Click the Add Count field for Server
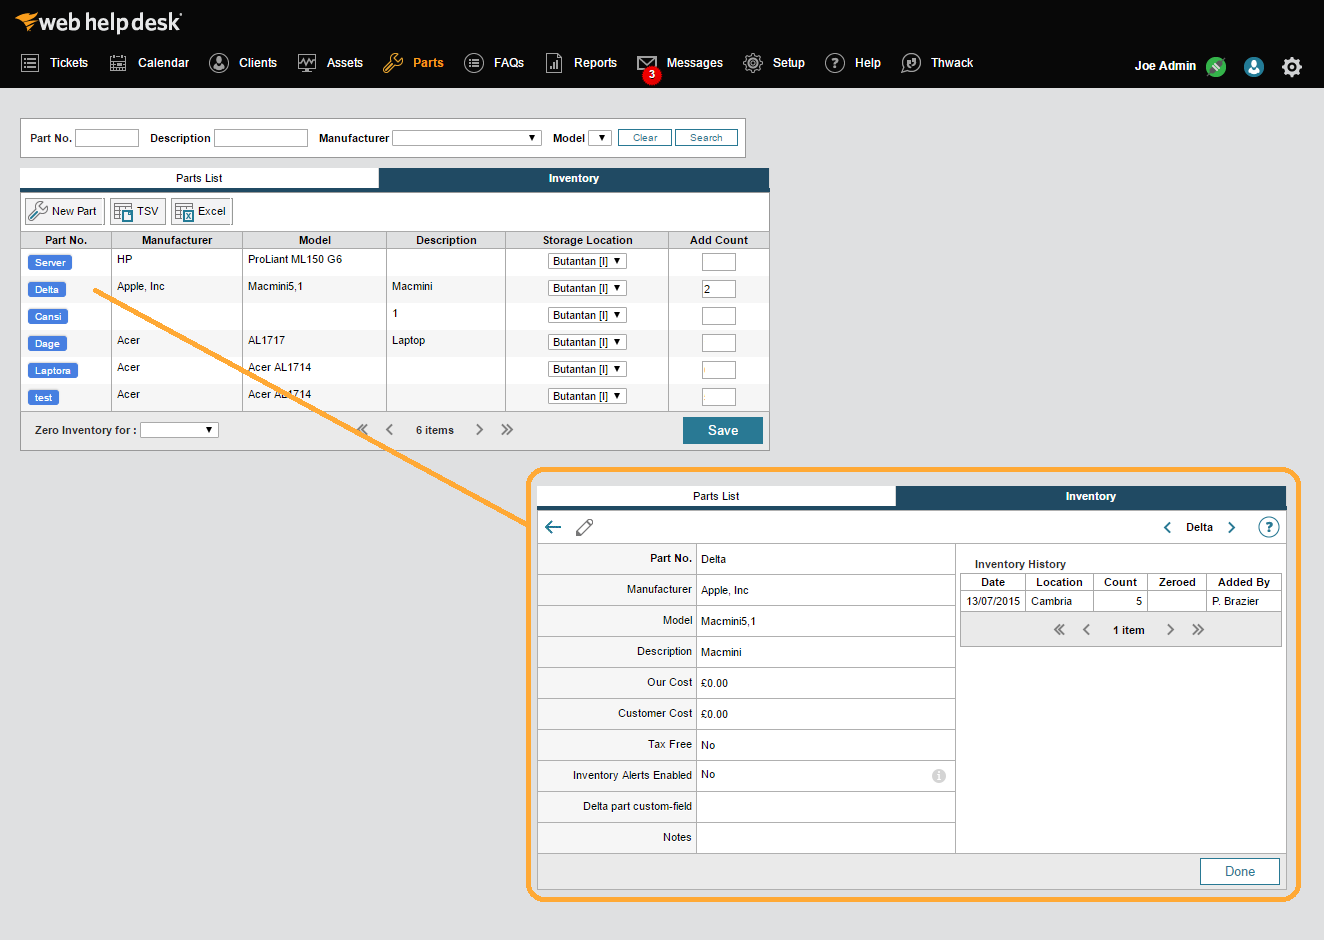This screenshot has height=940, width=1324. tap(719, 262)
